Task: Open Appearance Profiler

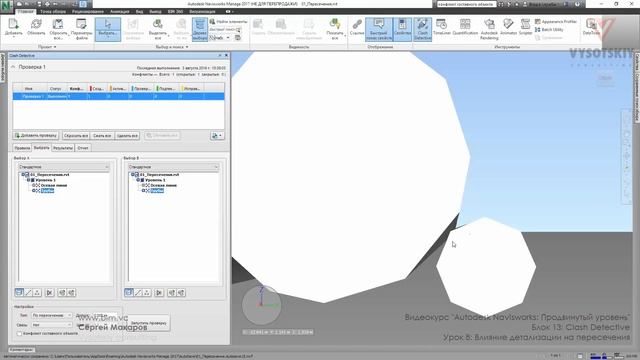Action: point(556,21)
